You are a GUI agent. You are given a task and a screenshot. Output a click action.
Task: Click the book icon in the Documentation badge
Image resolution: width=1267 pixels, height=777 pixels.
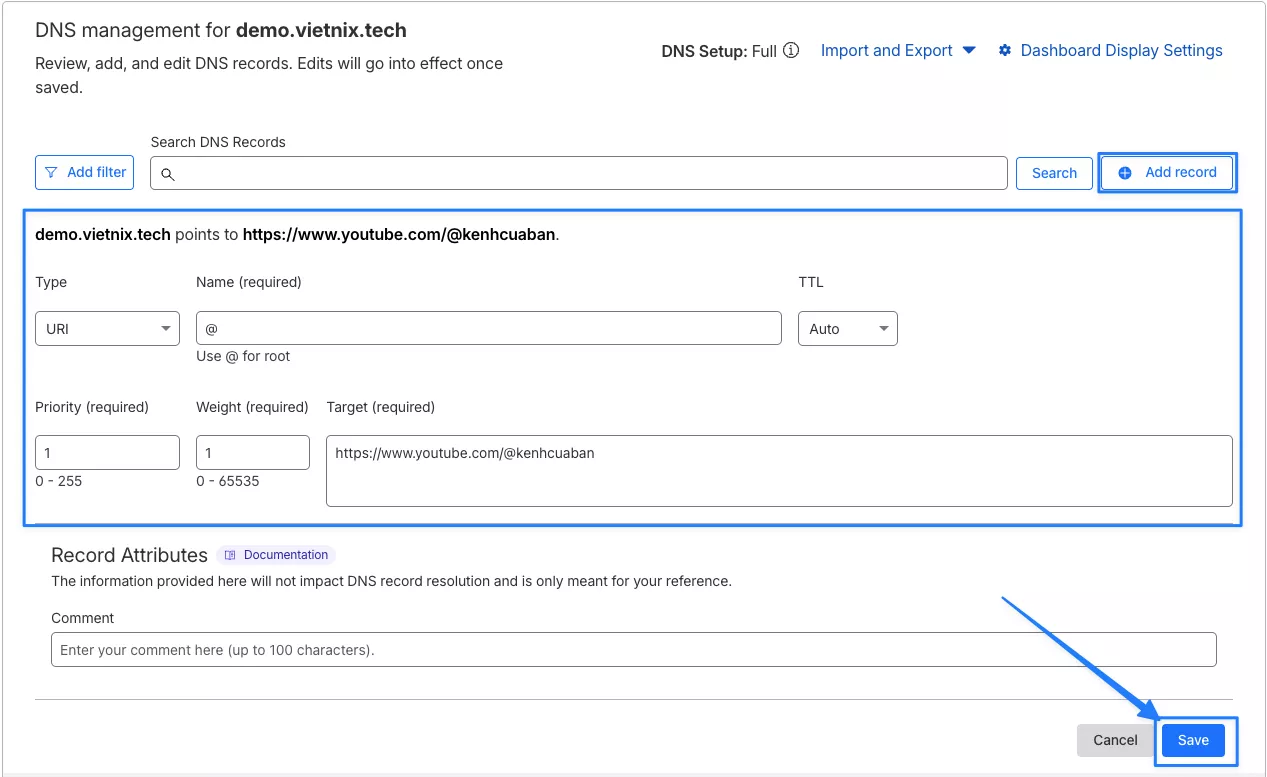(x=230, y=555)
